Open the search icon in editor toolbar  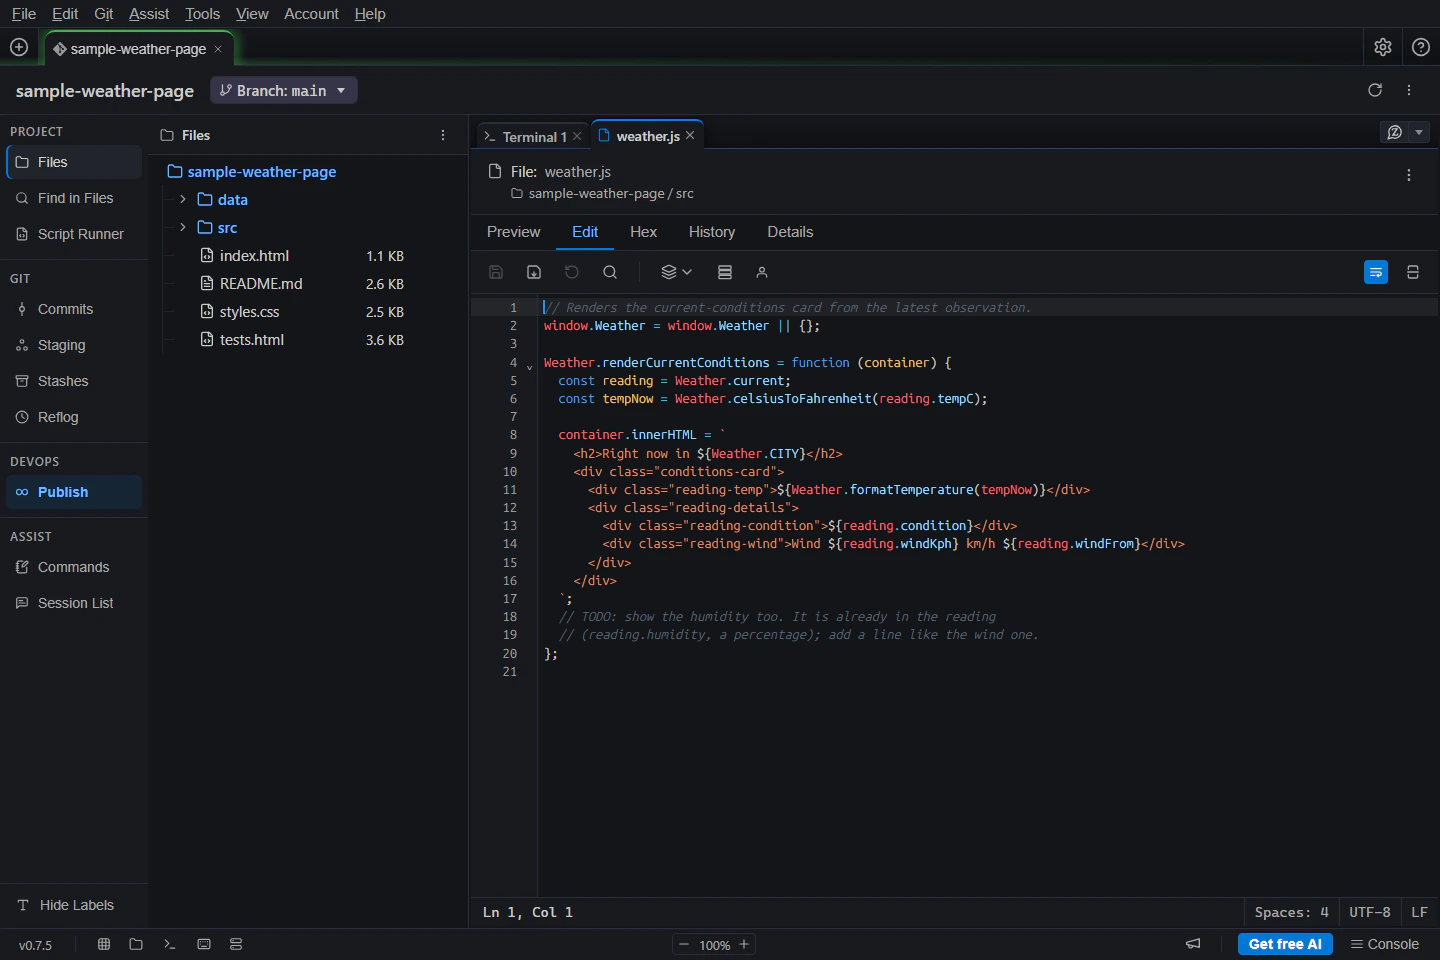610,272
